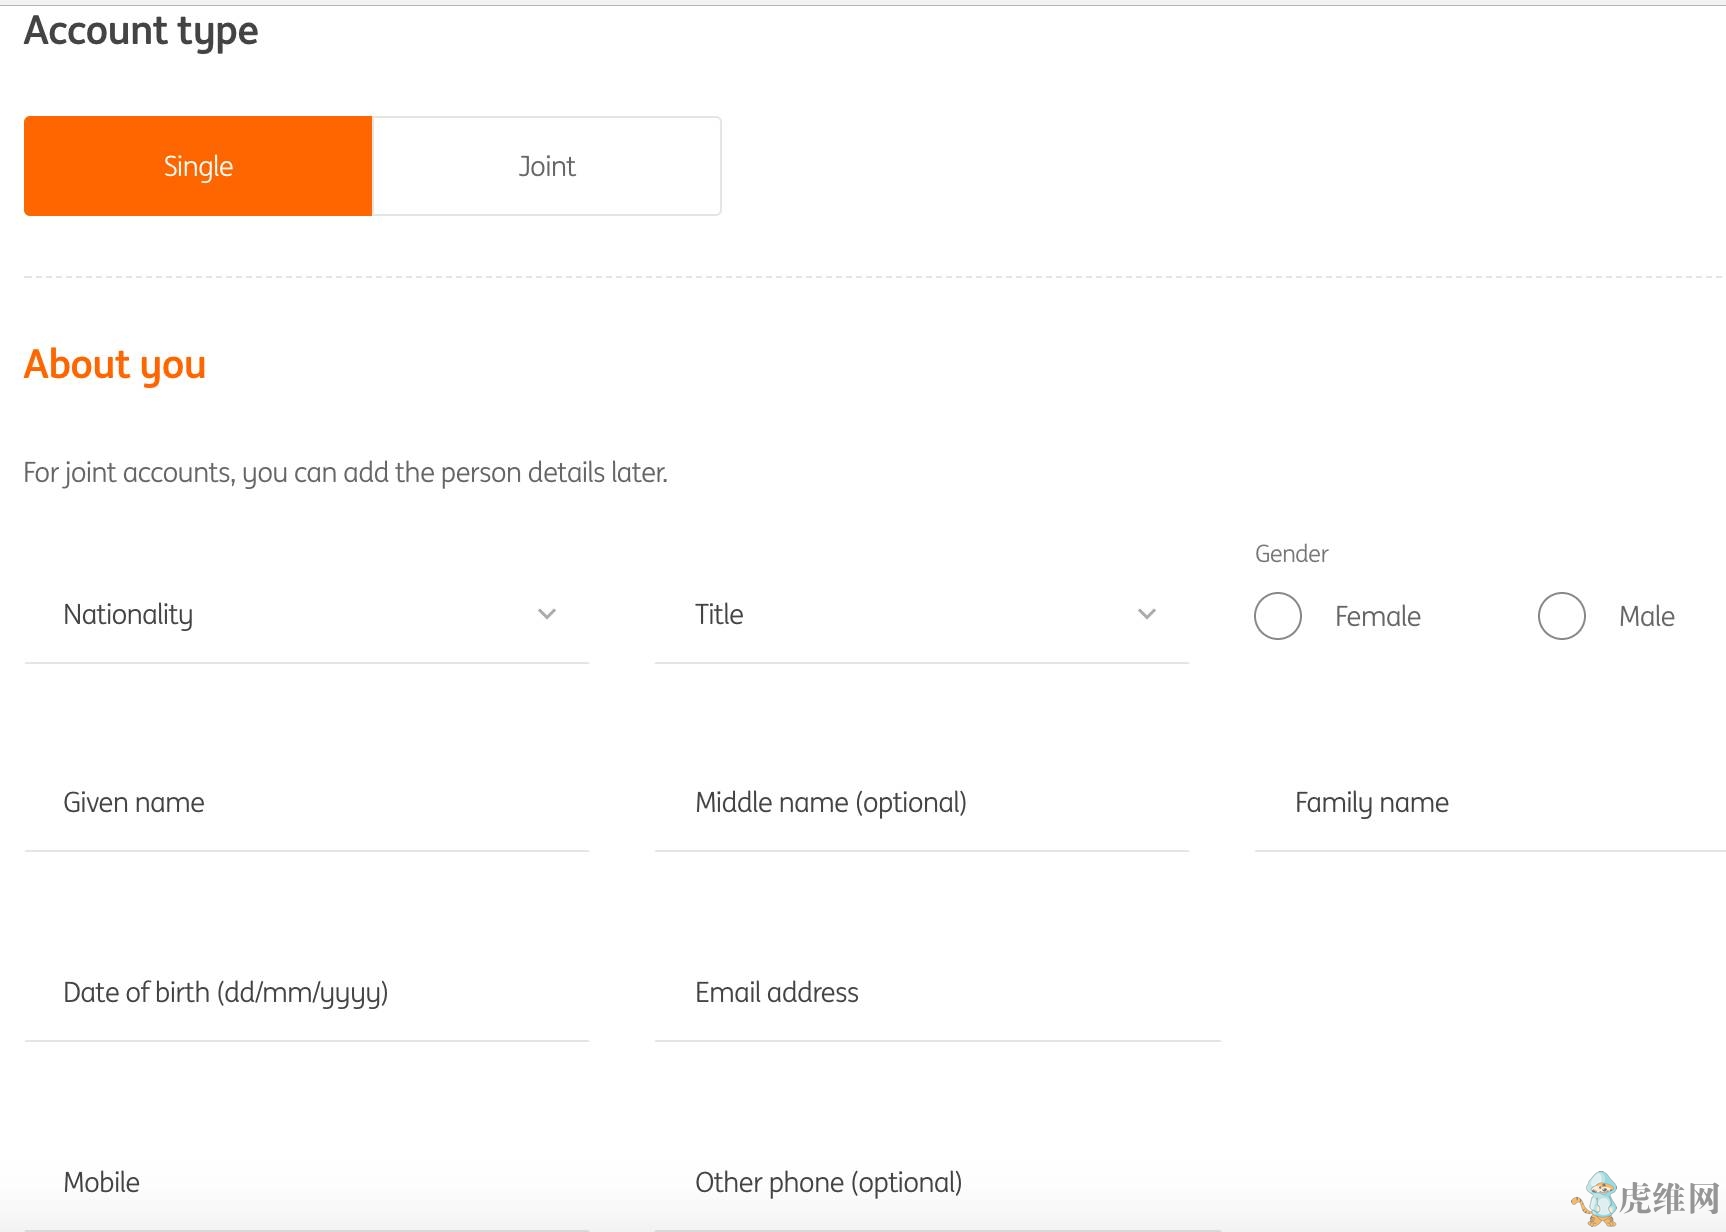
Task: Open the Title dropdown chevron
Action: coord(1147,614)
